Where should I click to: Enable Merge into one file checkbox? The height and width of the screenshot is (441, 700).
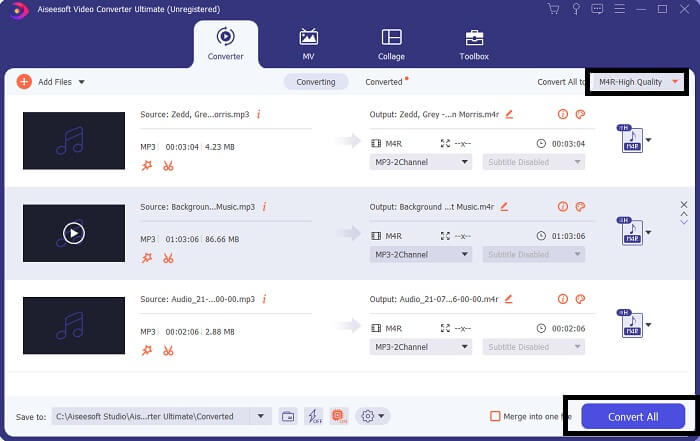495,416
